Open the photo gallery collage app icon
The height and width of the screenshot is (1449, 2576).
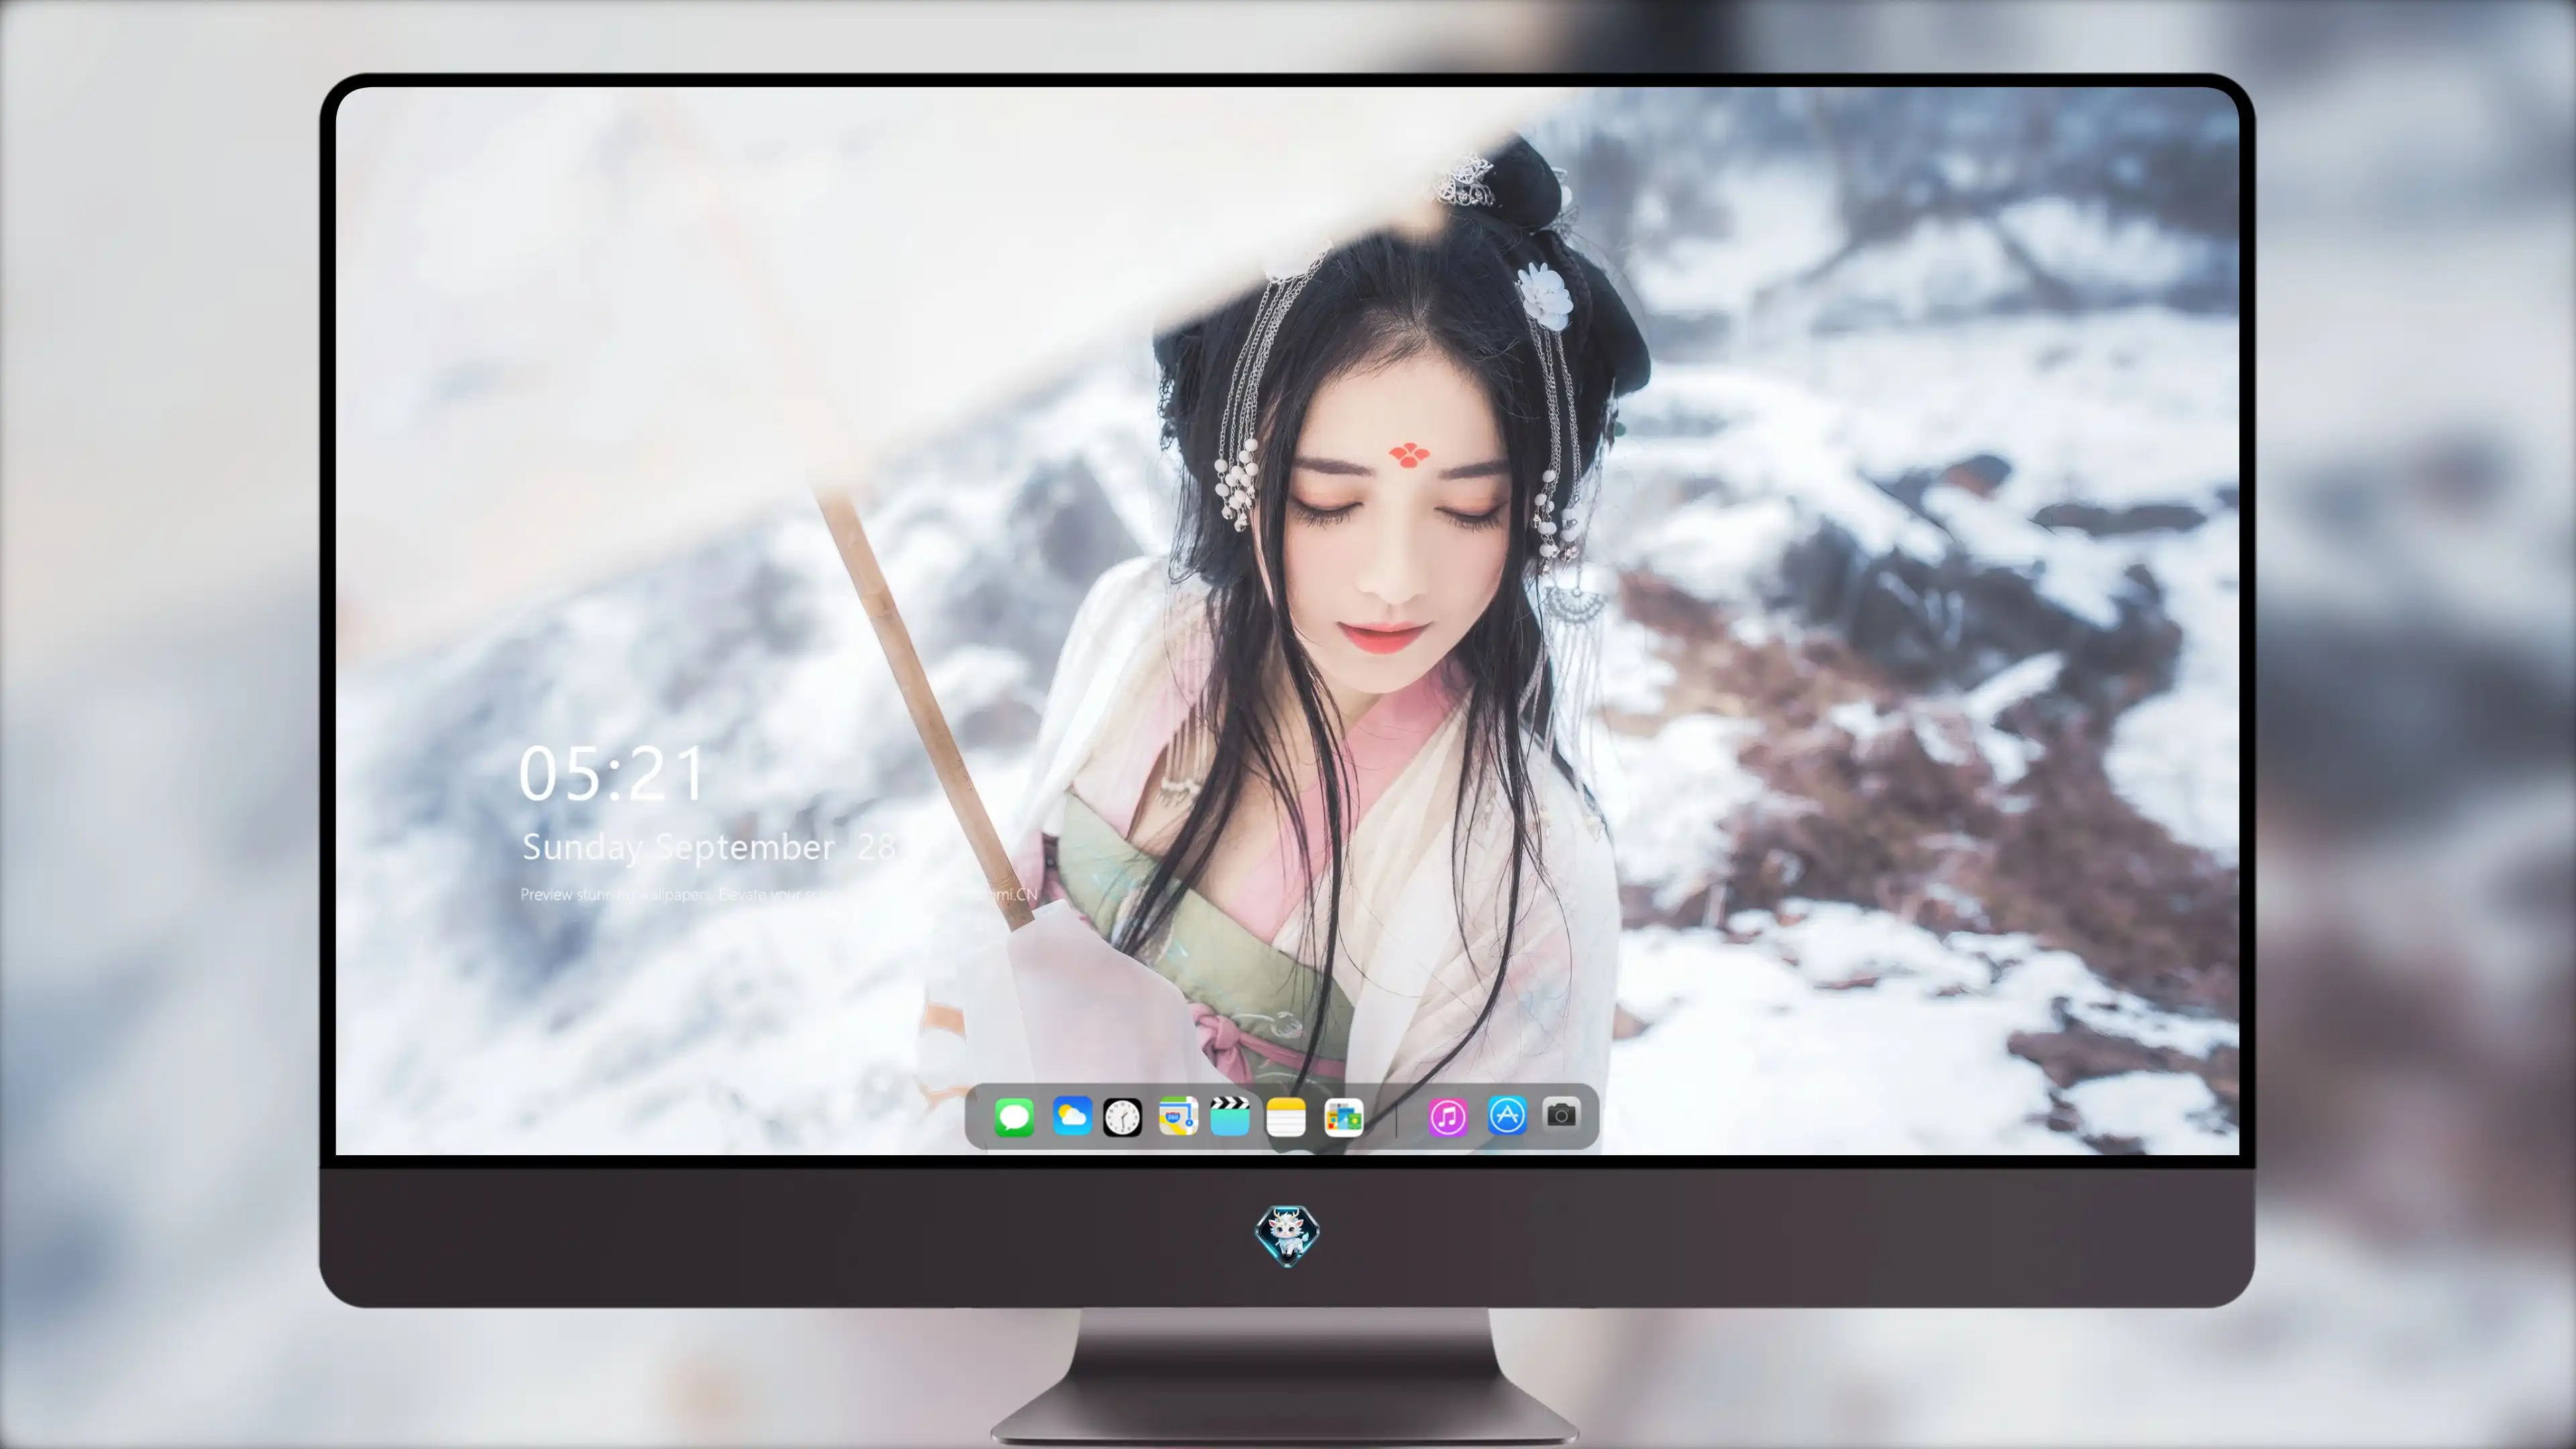(1344, 1117)
